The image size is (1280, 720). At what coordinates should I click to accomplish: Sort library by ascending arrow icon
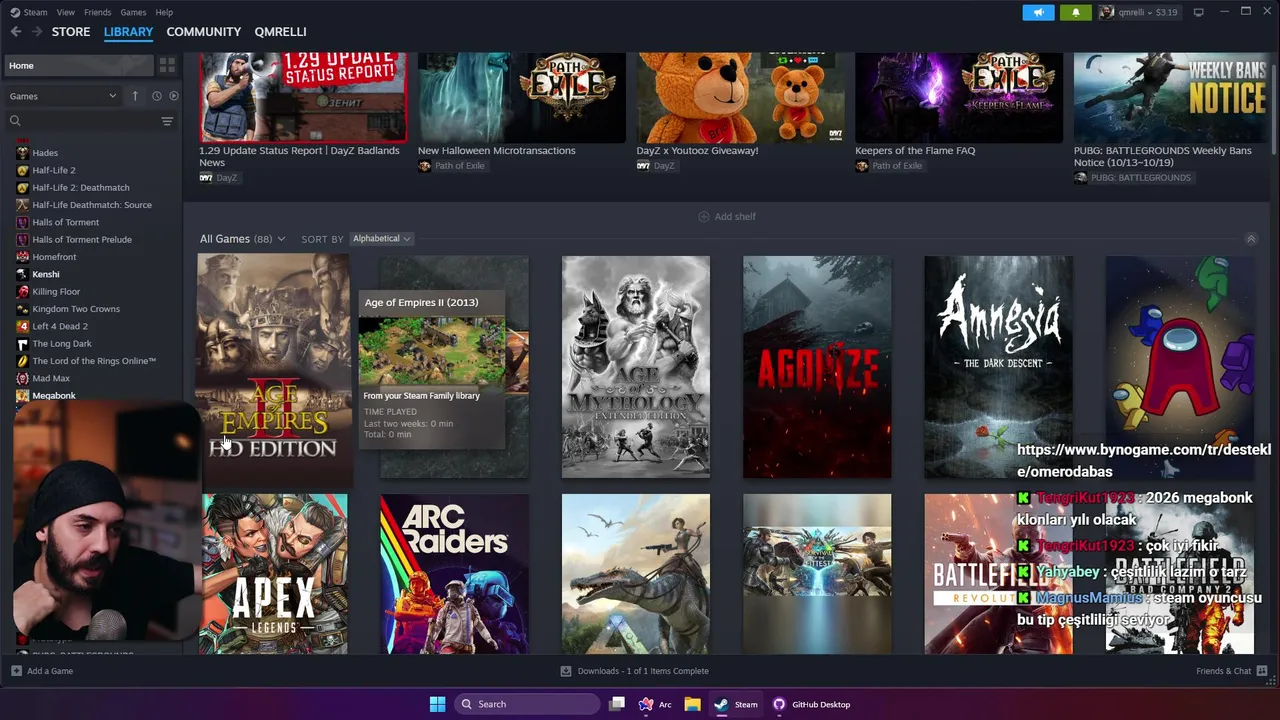tap(135, 96)
